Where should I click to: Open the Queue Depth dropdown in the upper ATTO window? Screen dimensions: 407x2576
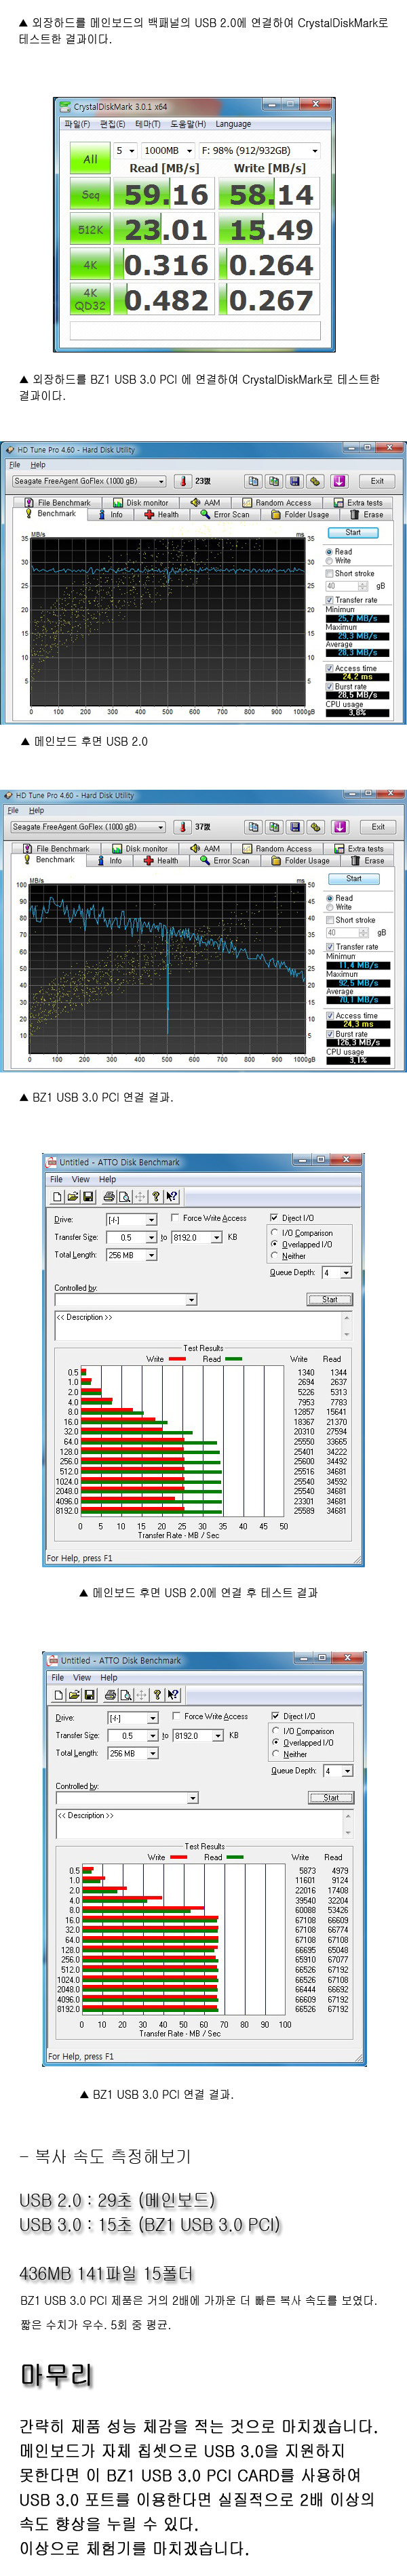337,1273
